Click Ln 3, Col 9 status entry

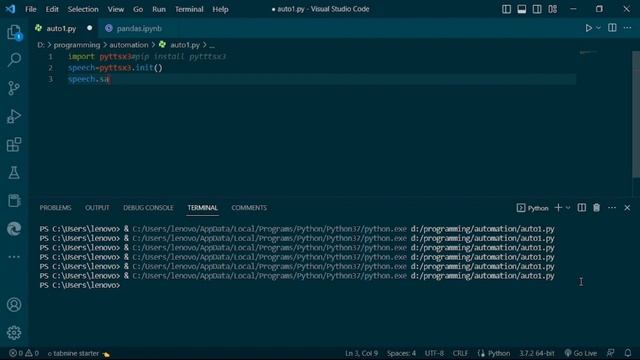tap(361, 353)
